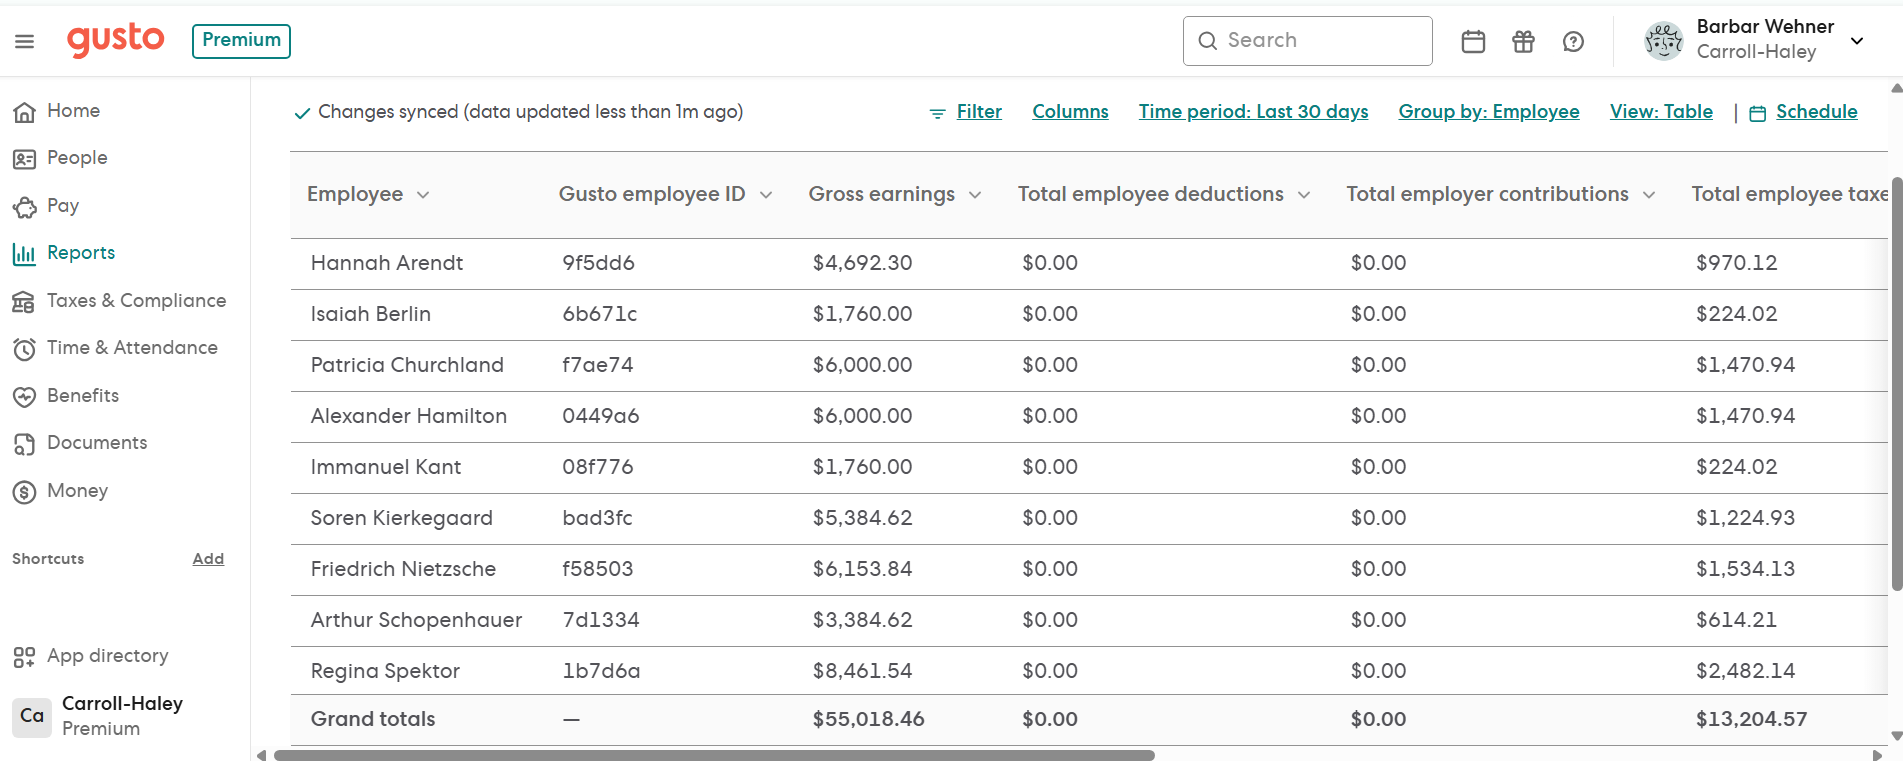Click the Filter link
The image size is (1903, 761).
[978, 112]
